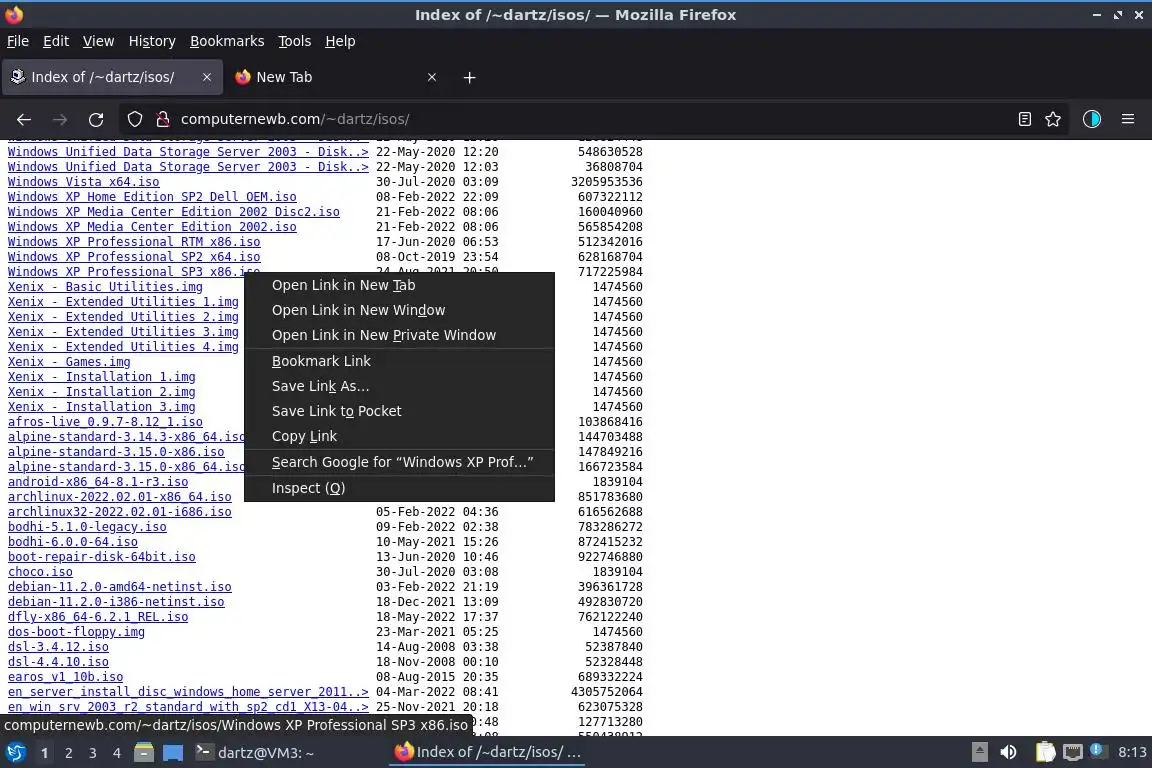This screenshot has height=768, width=1152.
Task: Open the volume control in tray
Action: point(1009,752)
